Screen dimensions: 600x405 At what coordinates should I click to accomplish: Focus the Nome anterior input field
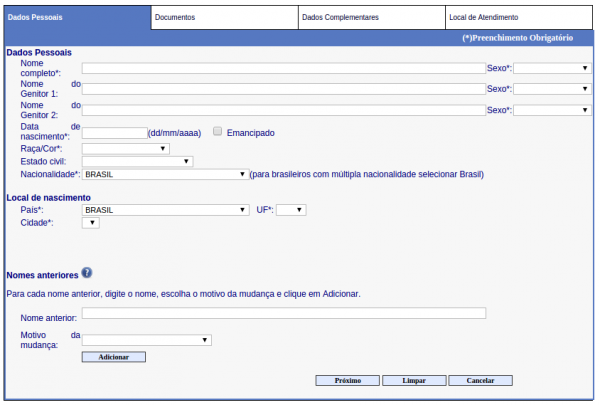pyautogui.click(x=284, y=314)
